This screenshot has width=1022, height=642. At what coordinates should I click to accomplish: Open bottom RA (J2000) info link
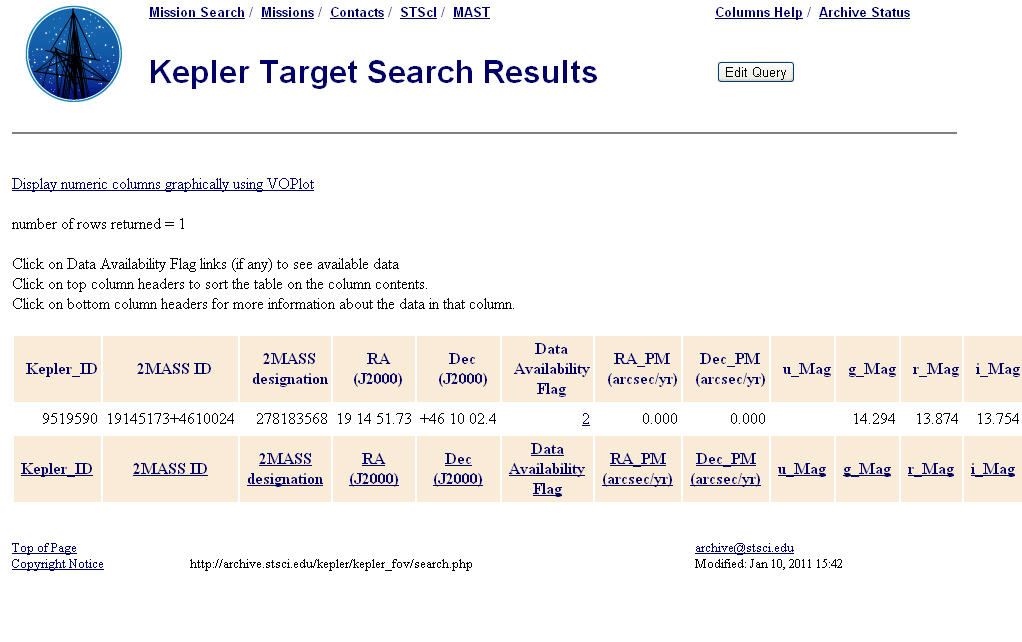pyautogui.click(x=373, y=469)
